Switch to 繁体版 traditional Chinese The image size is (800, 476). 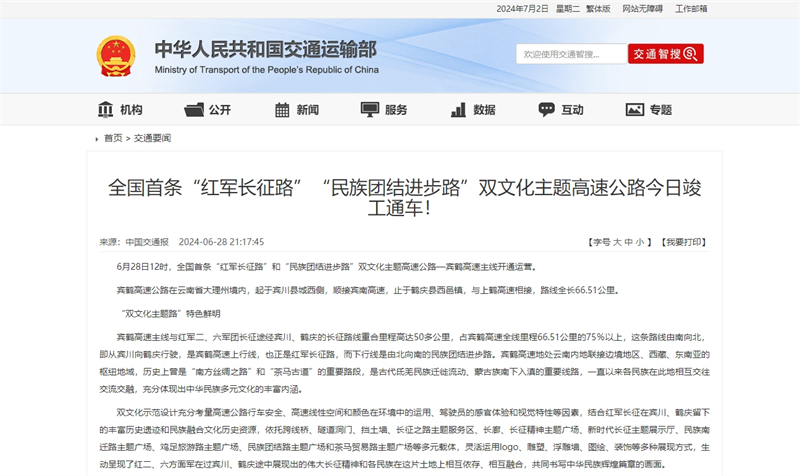598,8
